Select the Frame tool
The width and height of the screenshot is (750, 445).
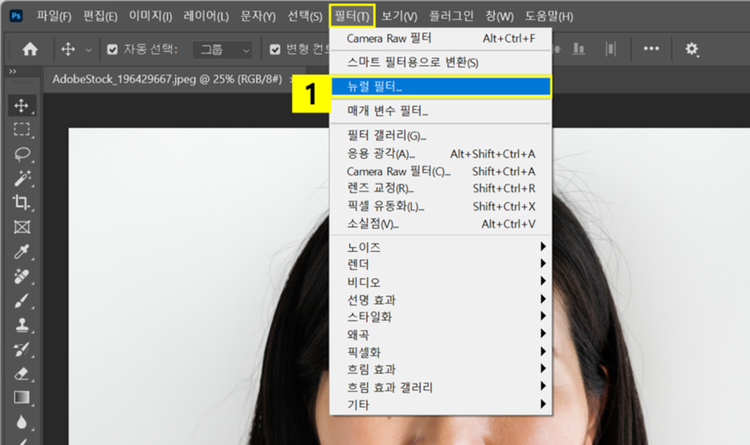point(22,227)
